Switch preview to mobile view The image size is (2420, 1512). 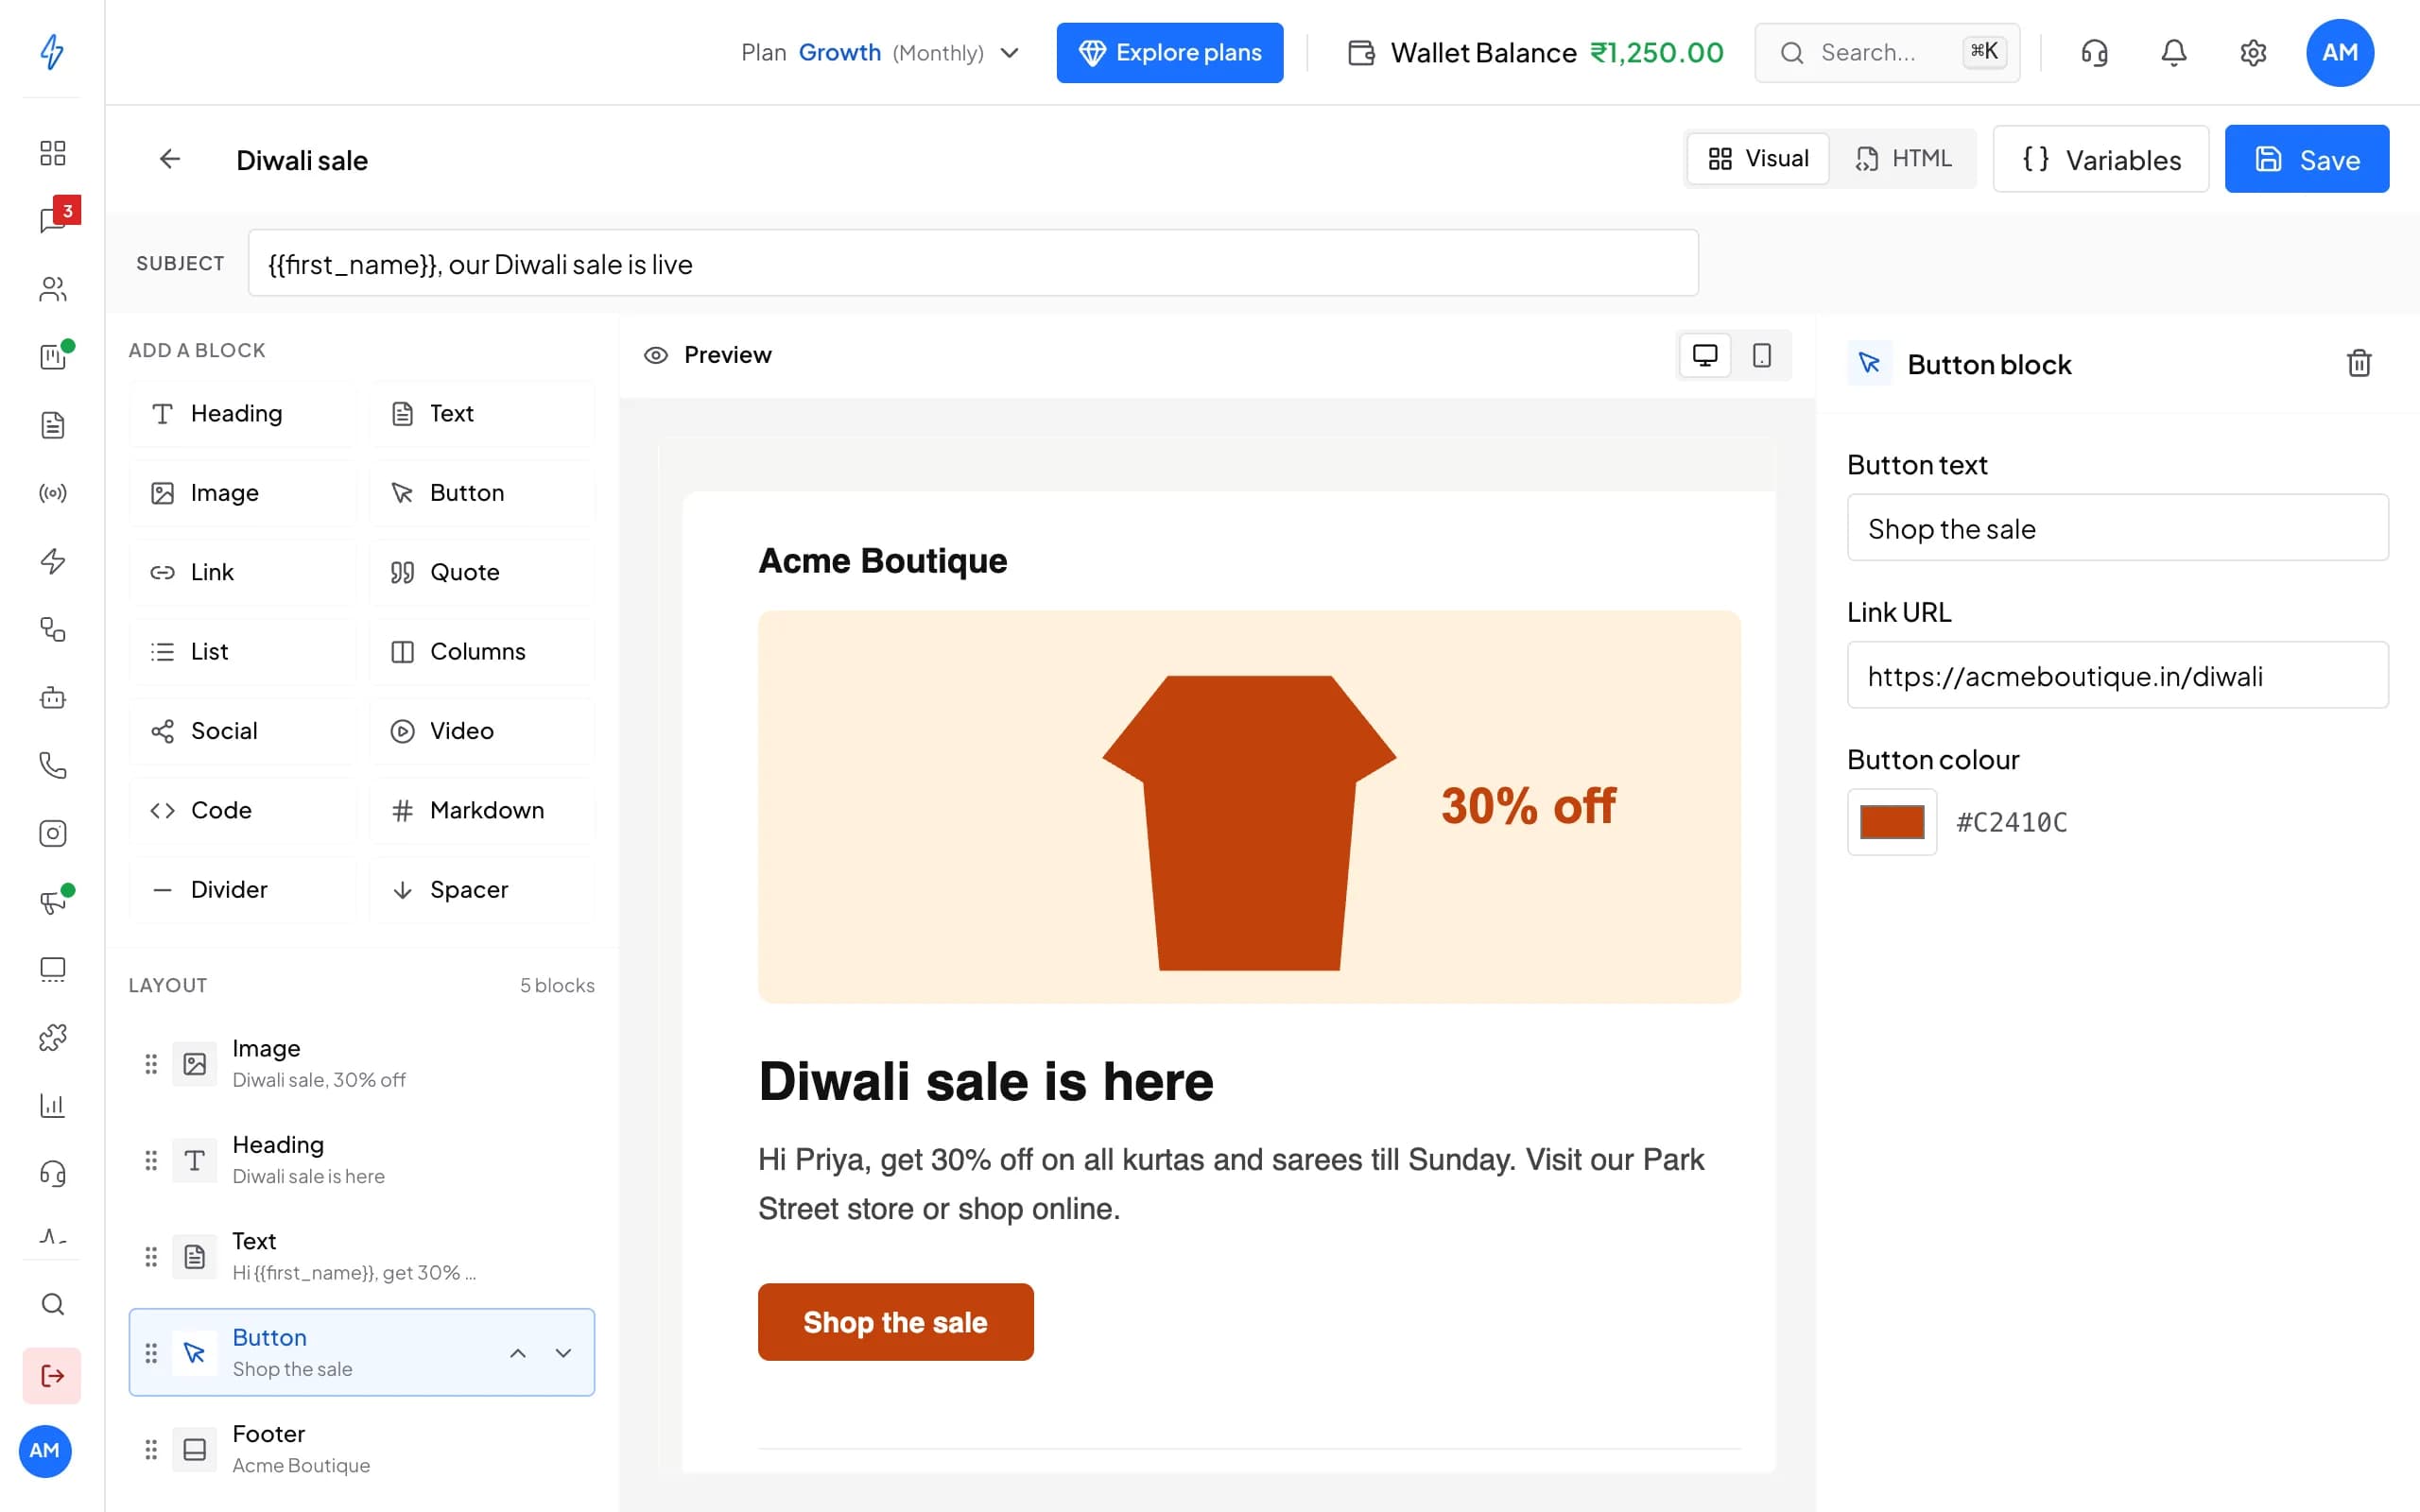point(1762,355)
